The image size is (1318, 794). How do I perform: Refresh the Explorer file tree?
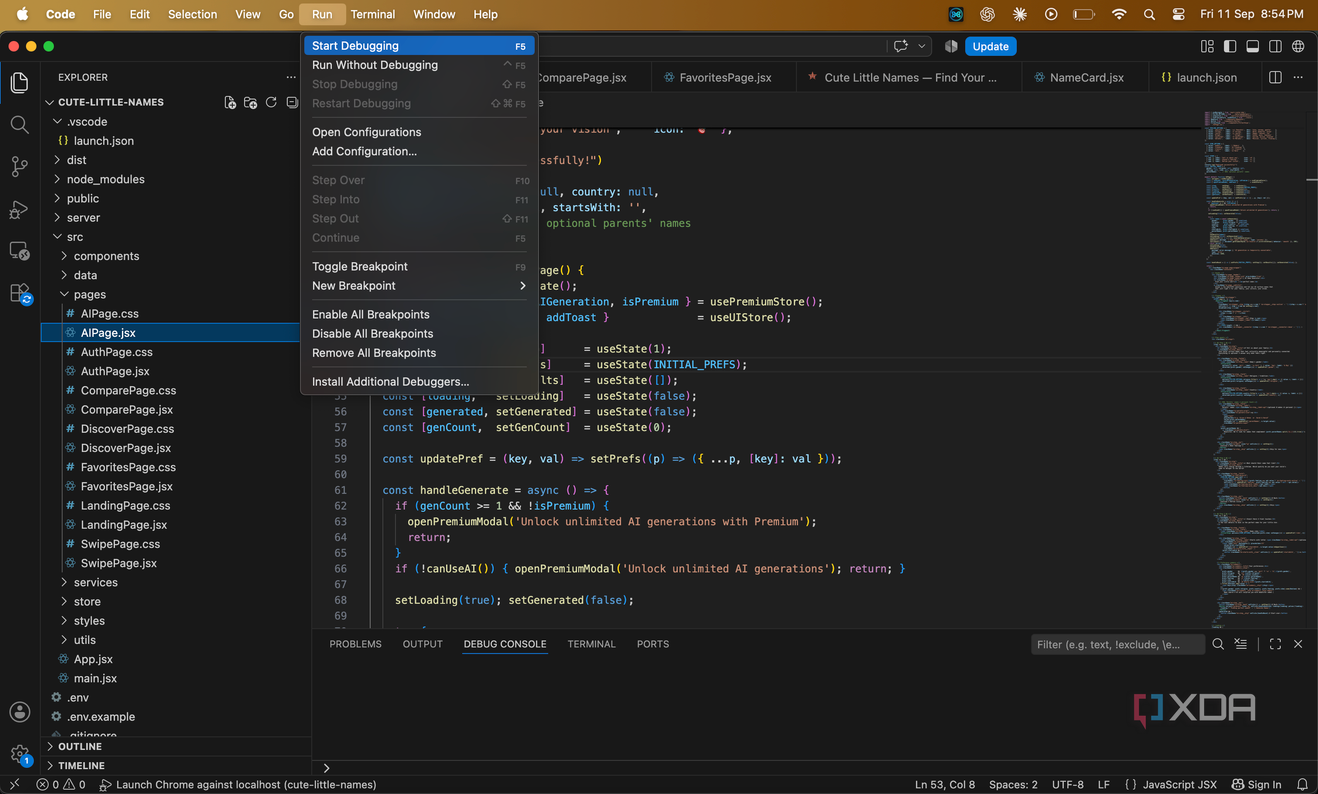point(271,102)
